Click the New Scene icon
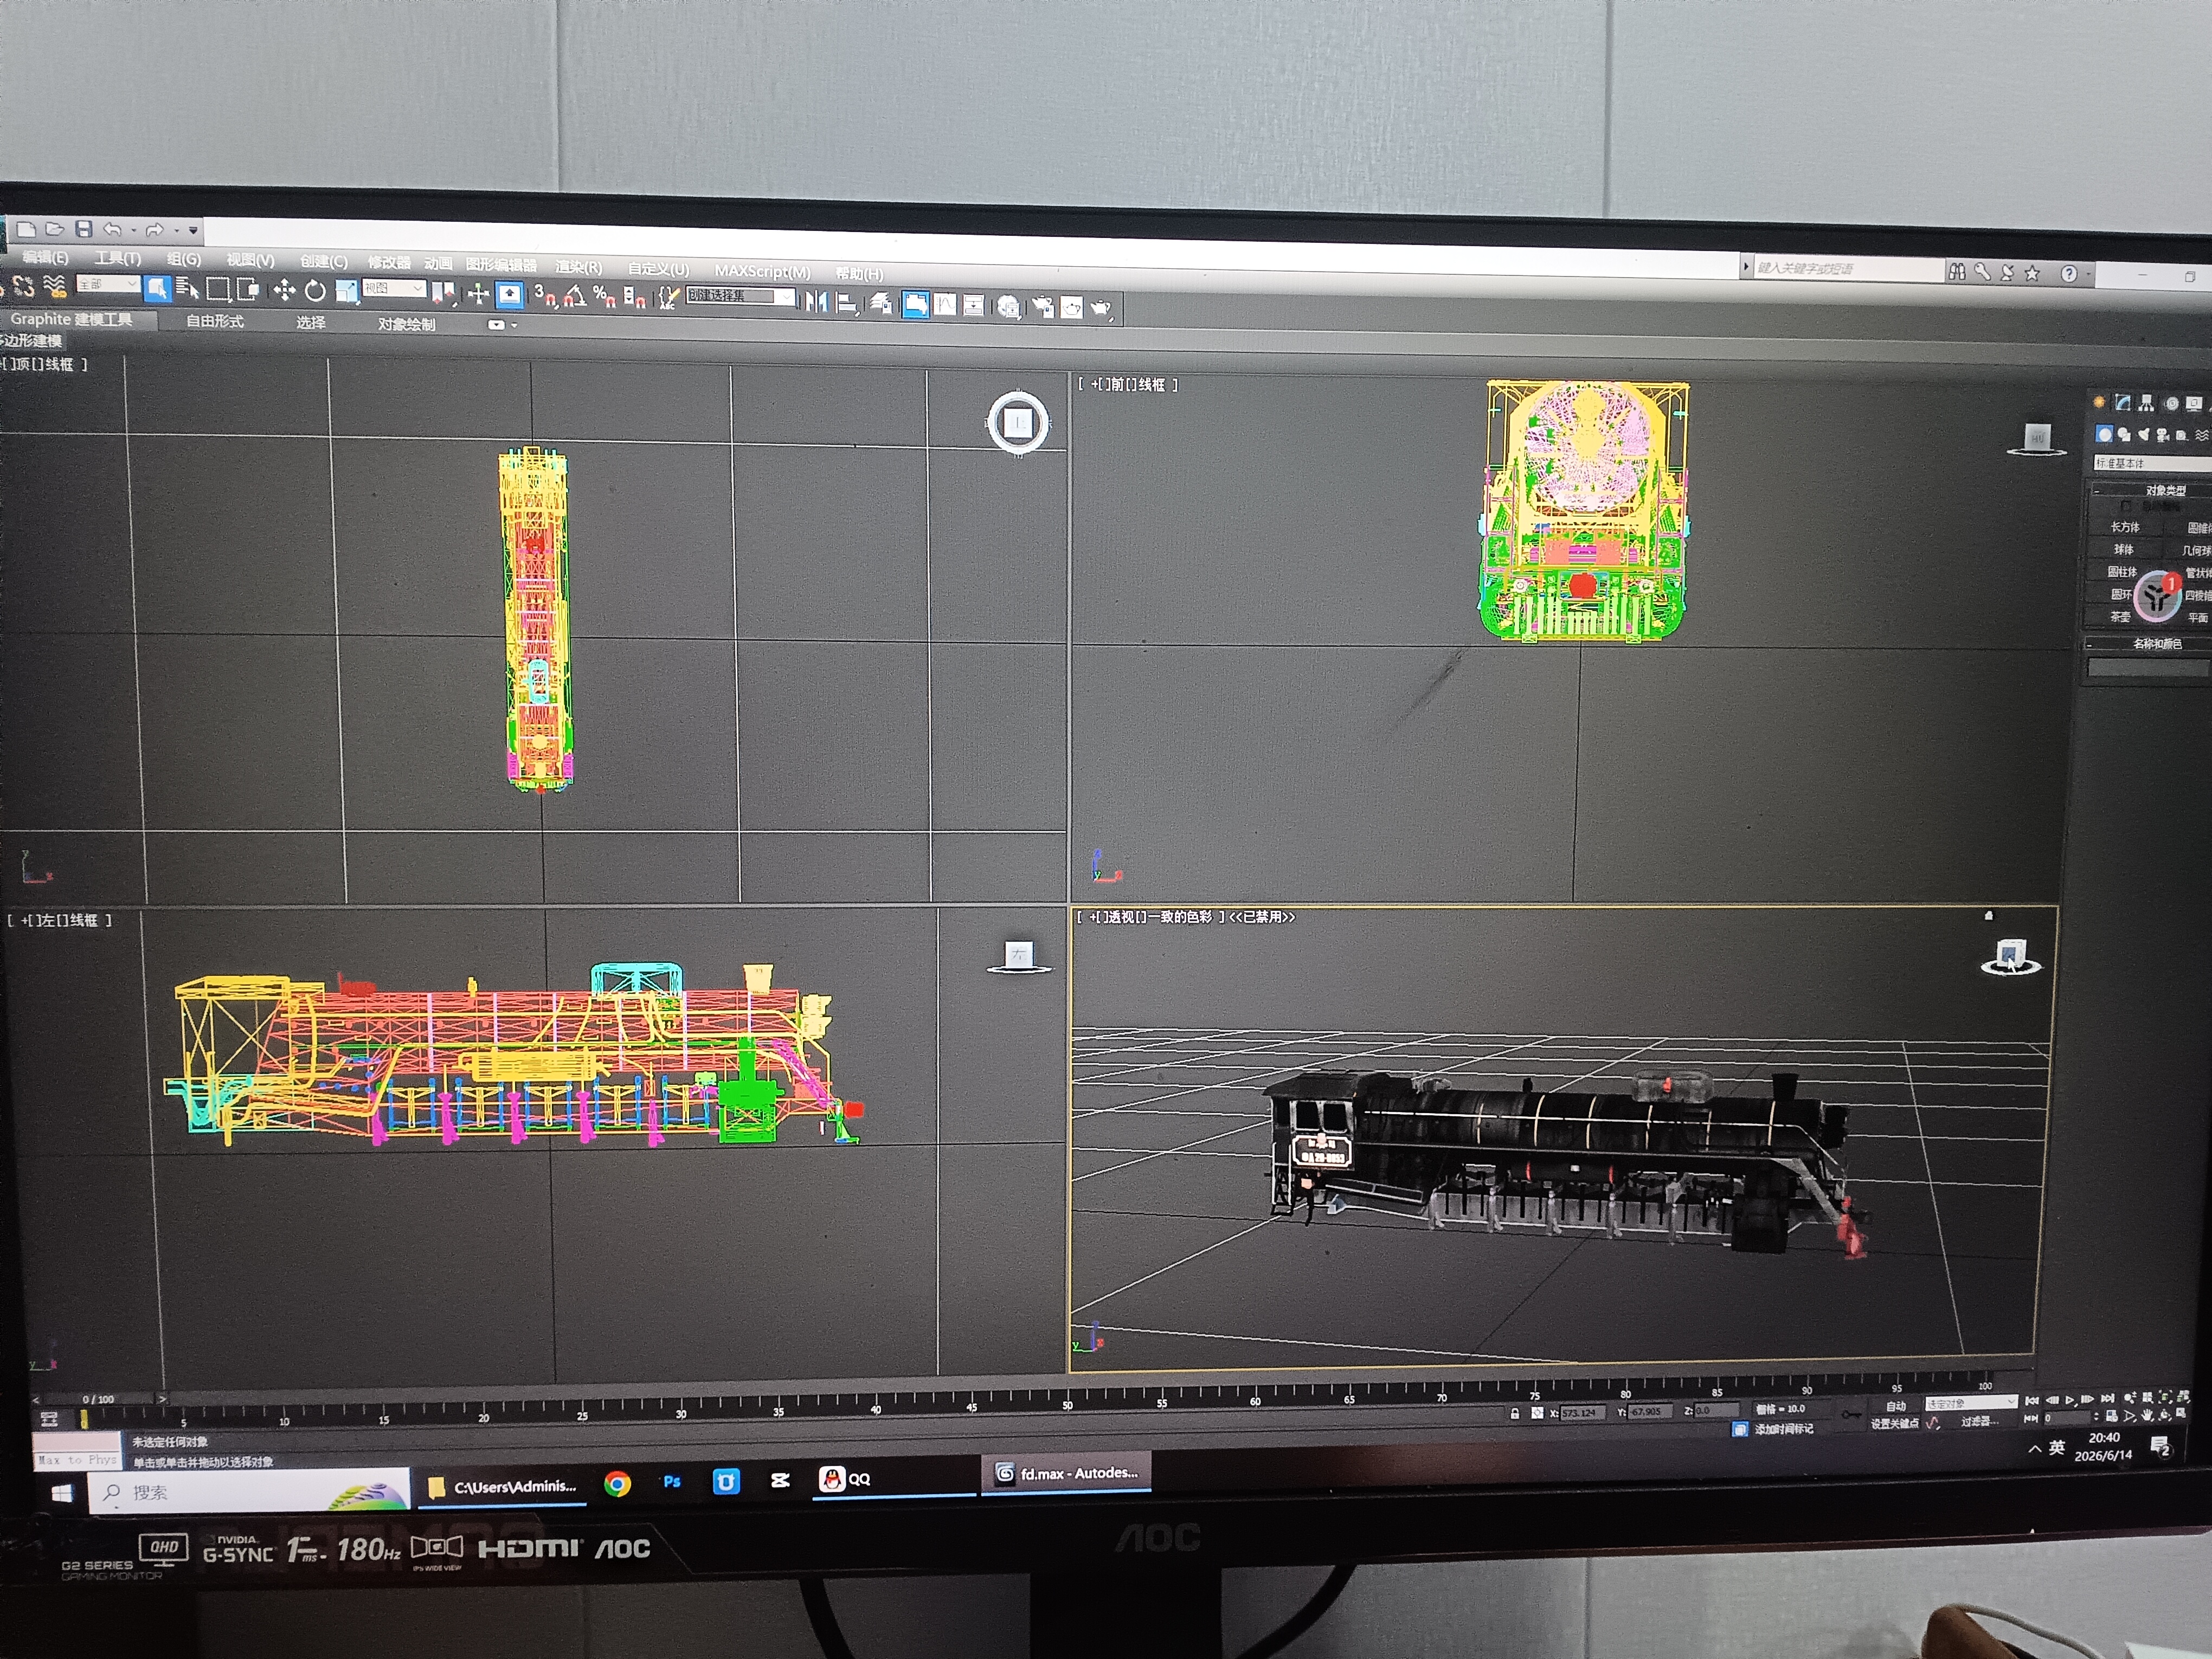 tap(26, 229)
